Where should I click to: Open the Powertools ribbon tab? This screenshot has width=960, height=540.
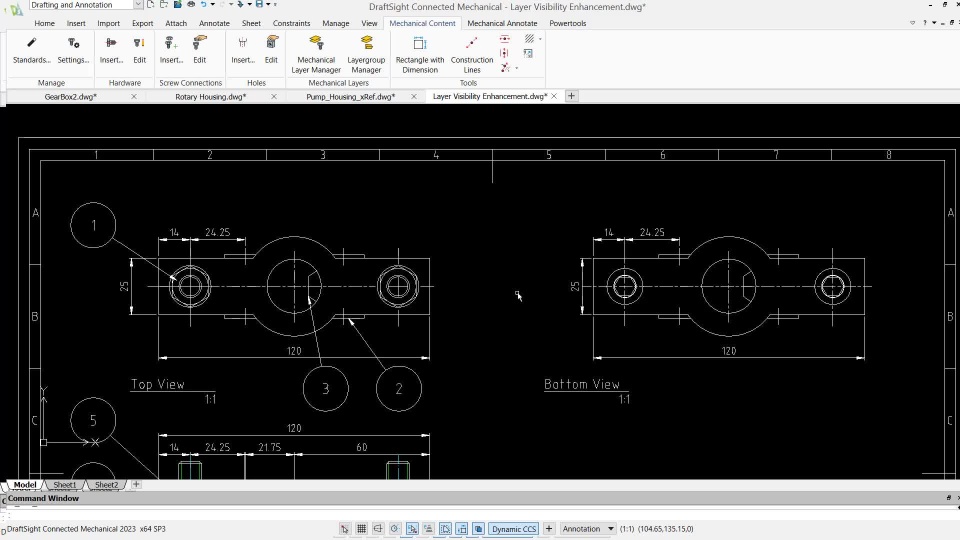click(568, 23)
